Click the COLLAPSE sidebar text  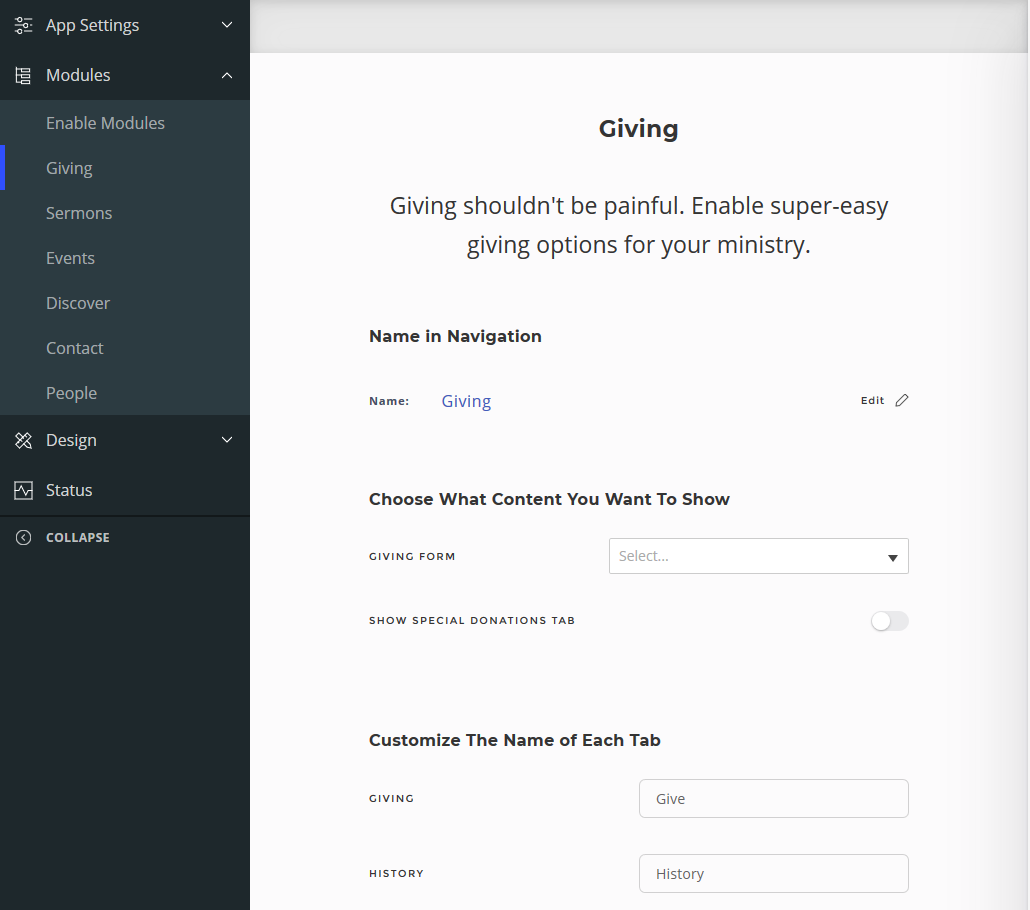coord(78,537)
